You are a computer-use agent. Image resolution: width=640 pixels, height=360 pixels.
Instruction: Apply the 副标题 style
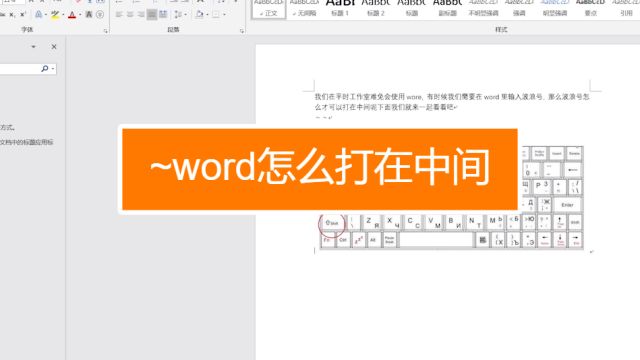(x=447, y=9)
